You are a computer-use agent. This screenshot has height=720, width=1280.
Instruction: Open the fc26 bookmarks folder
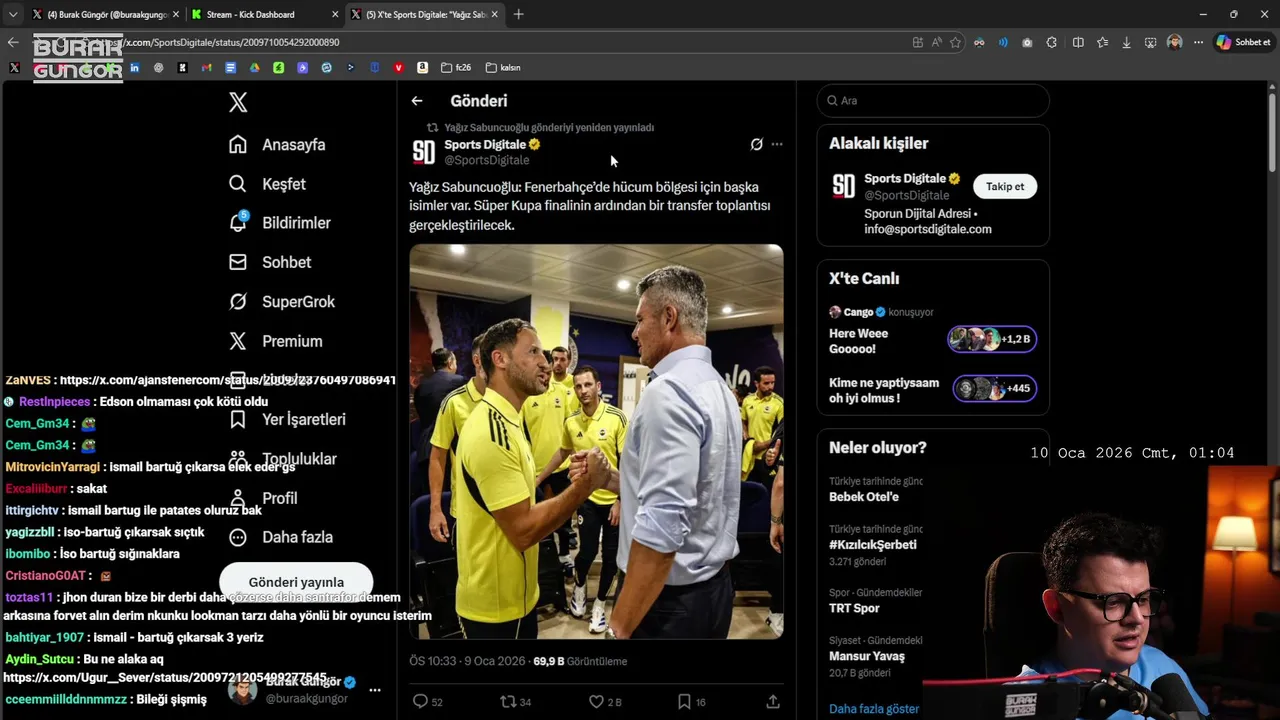[455, 68]
